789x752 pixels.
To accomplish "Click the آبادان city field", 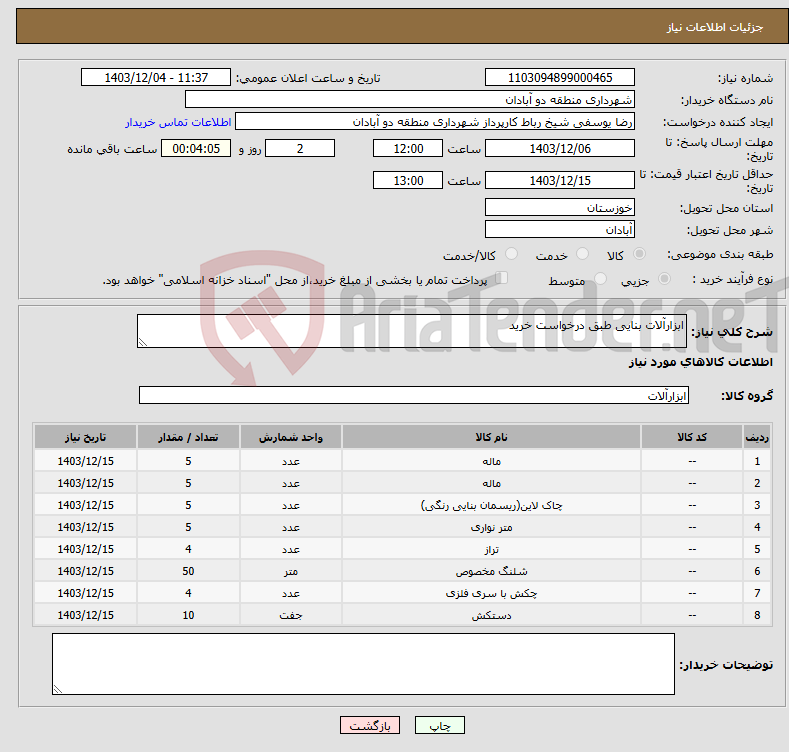I will coord(560,230).
